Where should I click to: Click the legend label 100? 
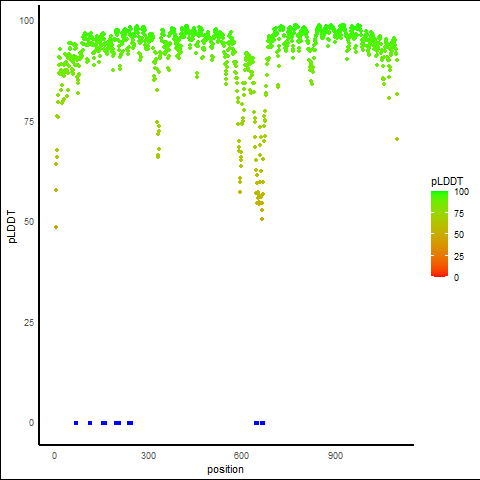[x=461, y=192]
